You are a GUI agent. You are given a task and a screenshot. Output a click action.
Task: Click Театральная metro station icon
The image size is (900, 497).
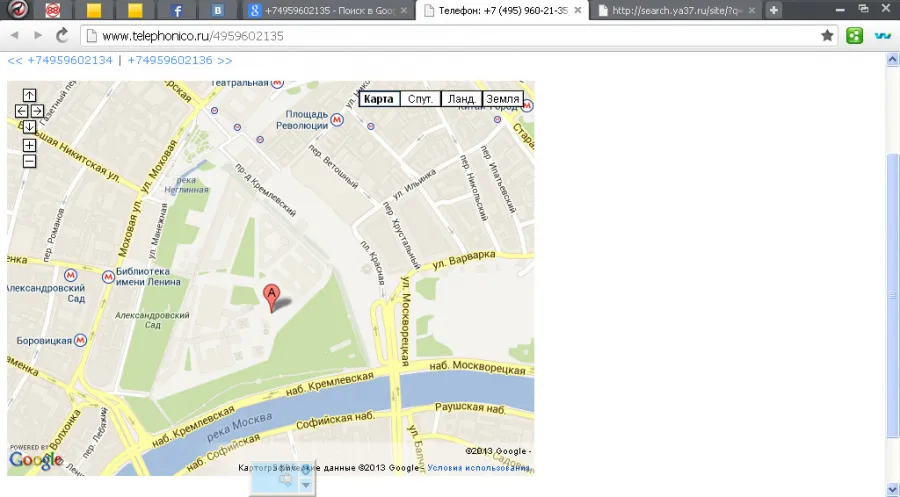(x=277, y=84)
